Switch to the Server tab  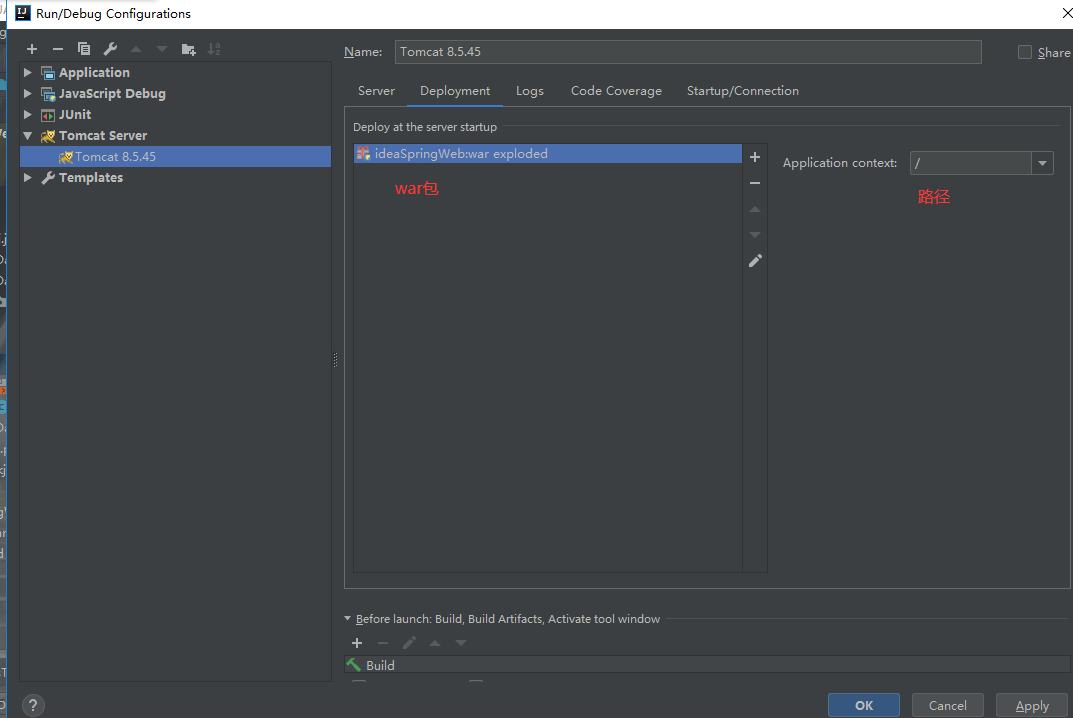376,91
